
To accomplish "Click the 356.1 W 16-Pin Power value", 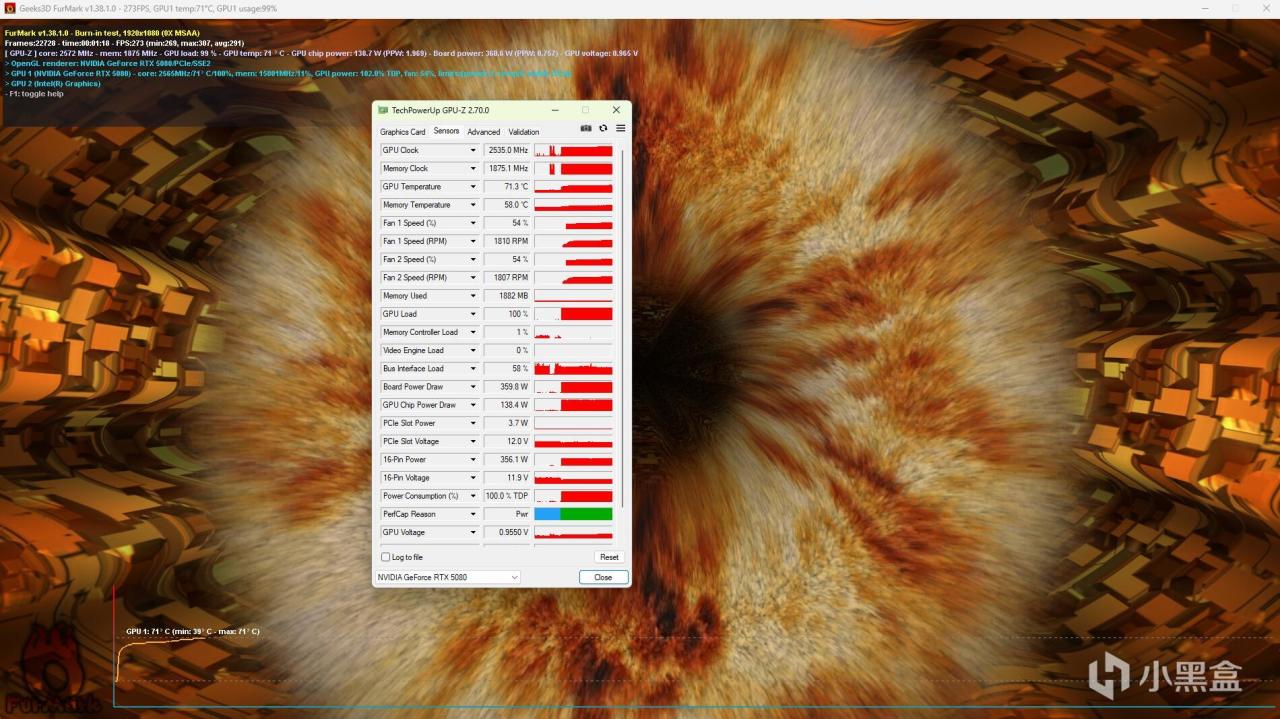I will (x=507, y=459).
